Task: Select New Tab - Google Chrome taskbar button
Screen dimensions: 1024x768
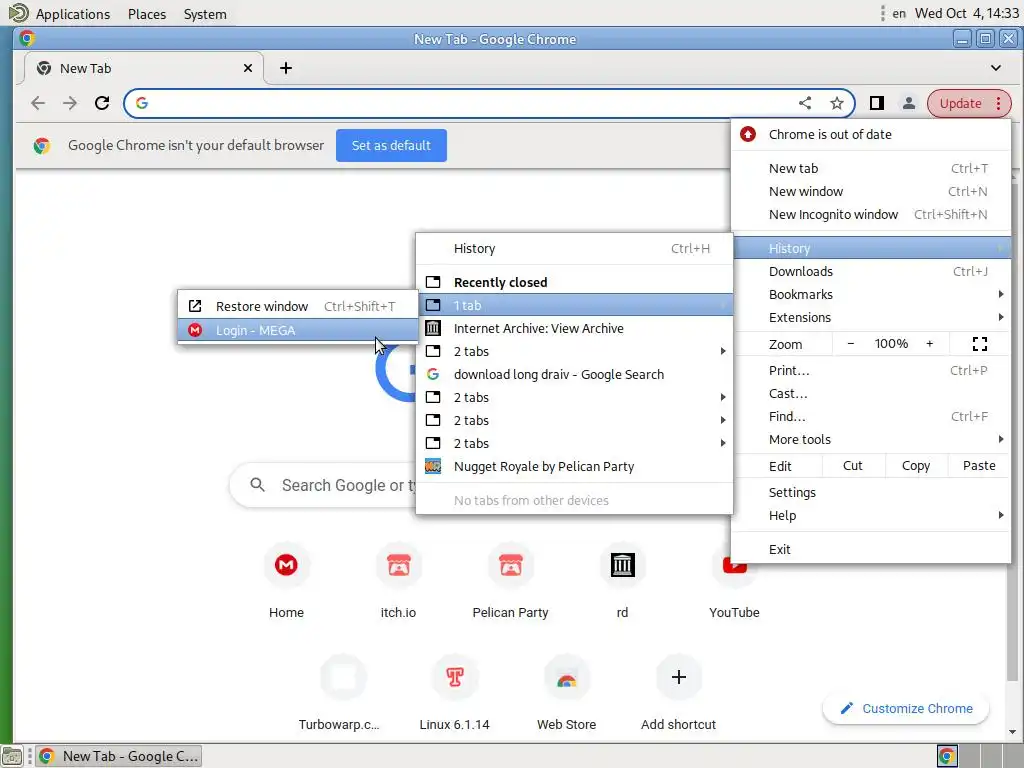Action: click(x=118, y=756)
